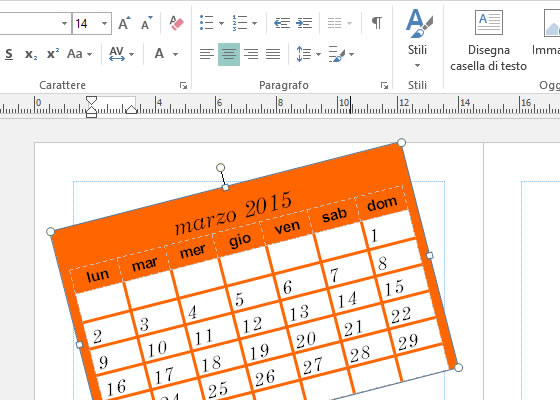Click the Decrease Font Size icon
The image size is (560, 400).
pyautogui.click(x=146, y=23)
